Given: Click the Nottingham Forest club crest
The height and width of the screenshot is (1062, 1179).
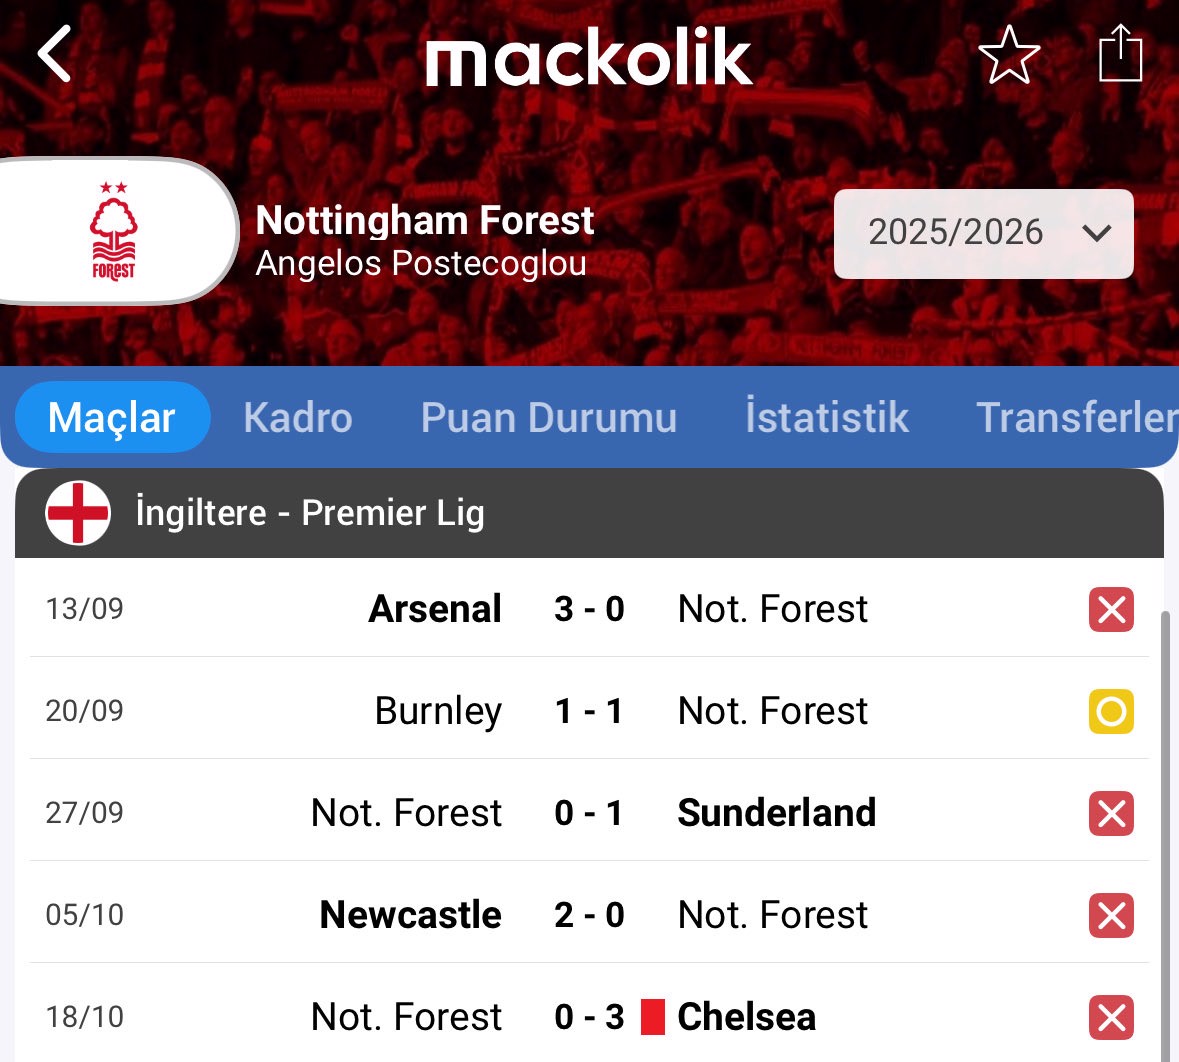Looking at the screenshot, I should 114,231.
